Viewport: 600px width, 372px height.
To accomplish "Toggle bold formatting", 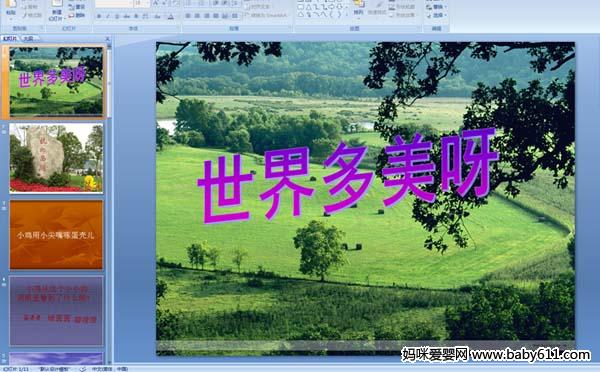I will [x=99, y=16].
